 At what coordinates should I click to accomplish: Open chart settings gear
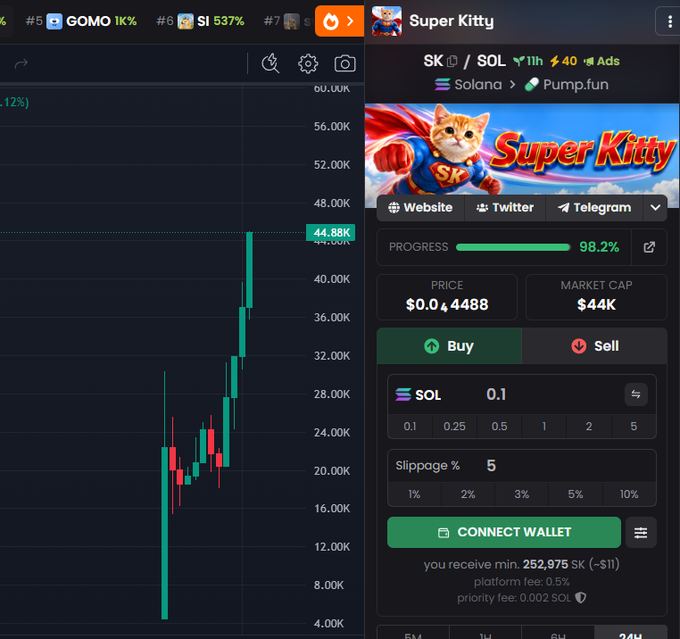[x=308, y=64]
